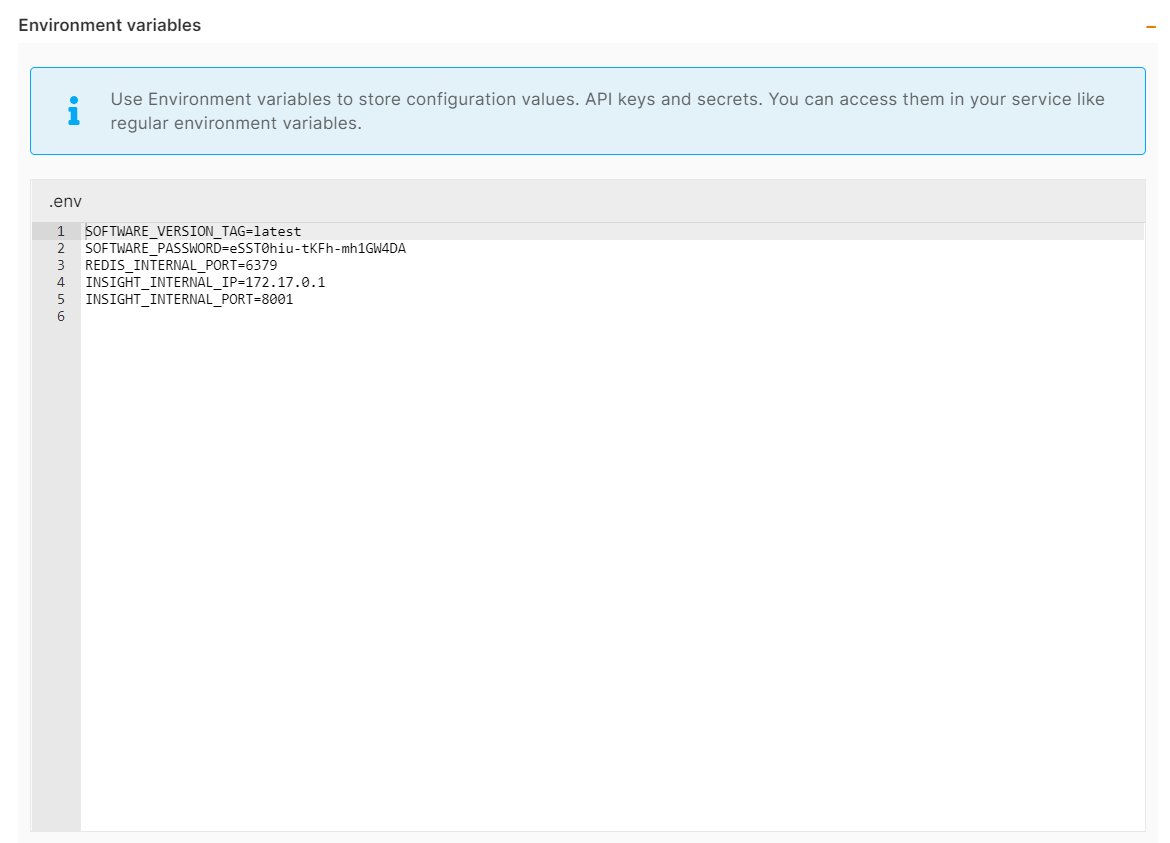The height and width of the screenshot is (843, 1170).
Task: Click the info banner description text
Action: [x=600, y=111]
